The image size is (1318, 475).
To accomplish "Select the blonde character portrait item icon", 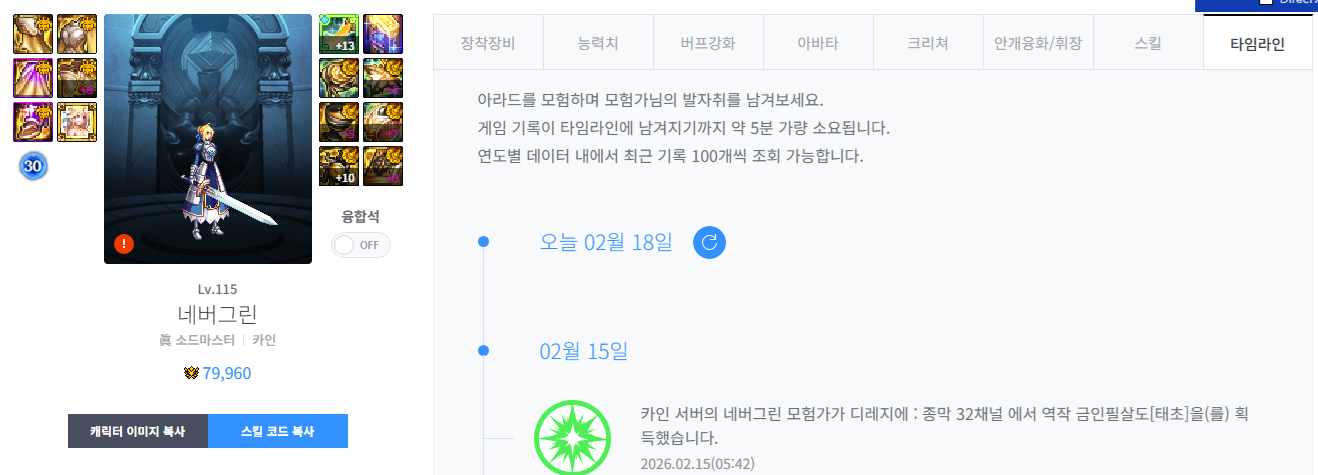I will pos(77,122).
